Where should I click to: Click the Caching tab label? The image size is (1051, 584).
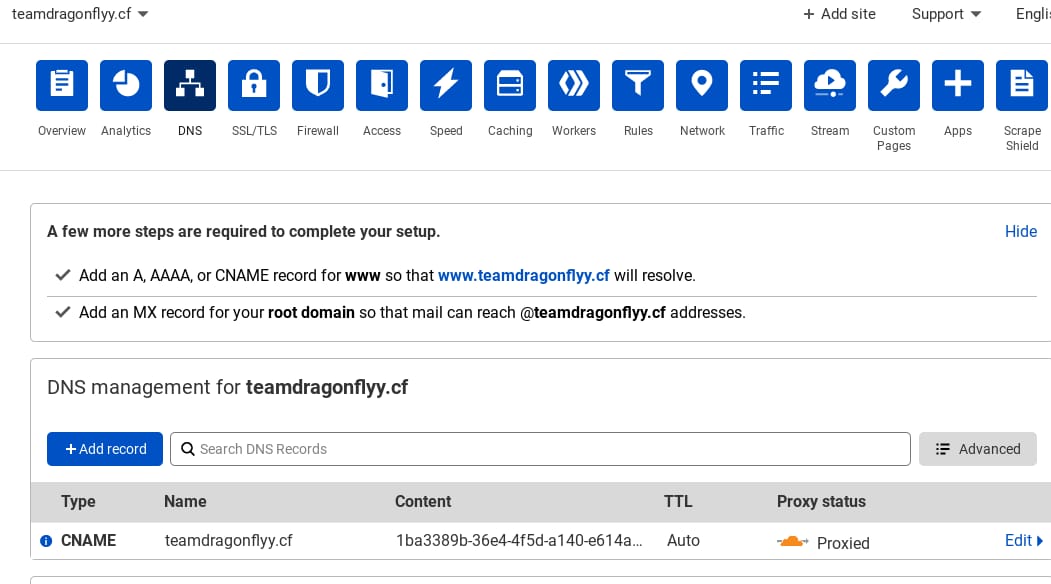coord(510,131)
